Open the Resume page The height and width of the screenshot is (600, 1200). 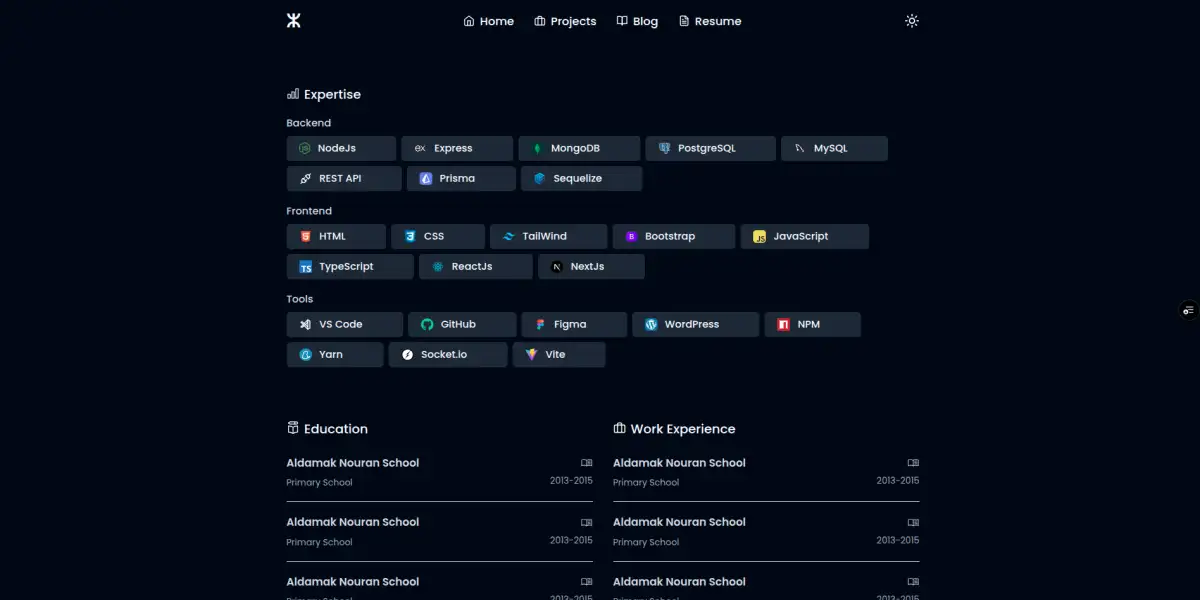coord(710,21)
